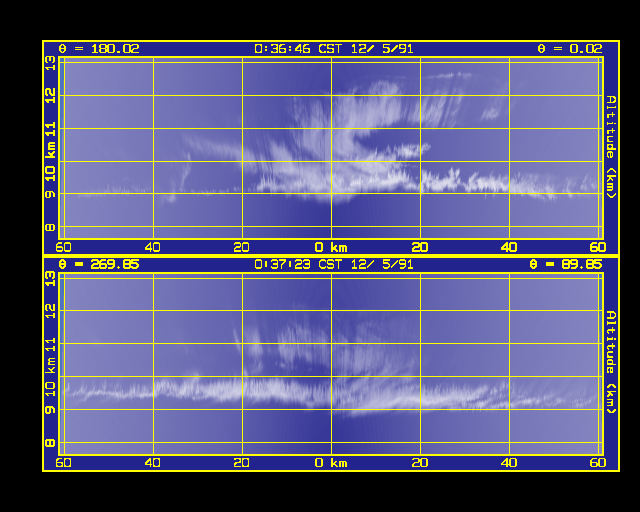The width and height of the screenshot is (640, 512).
Task: Click the 40 distance label on the θ = 269.85 side
Action: 153,463
